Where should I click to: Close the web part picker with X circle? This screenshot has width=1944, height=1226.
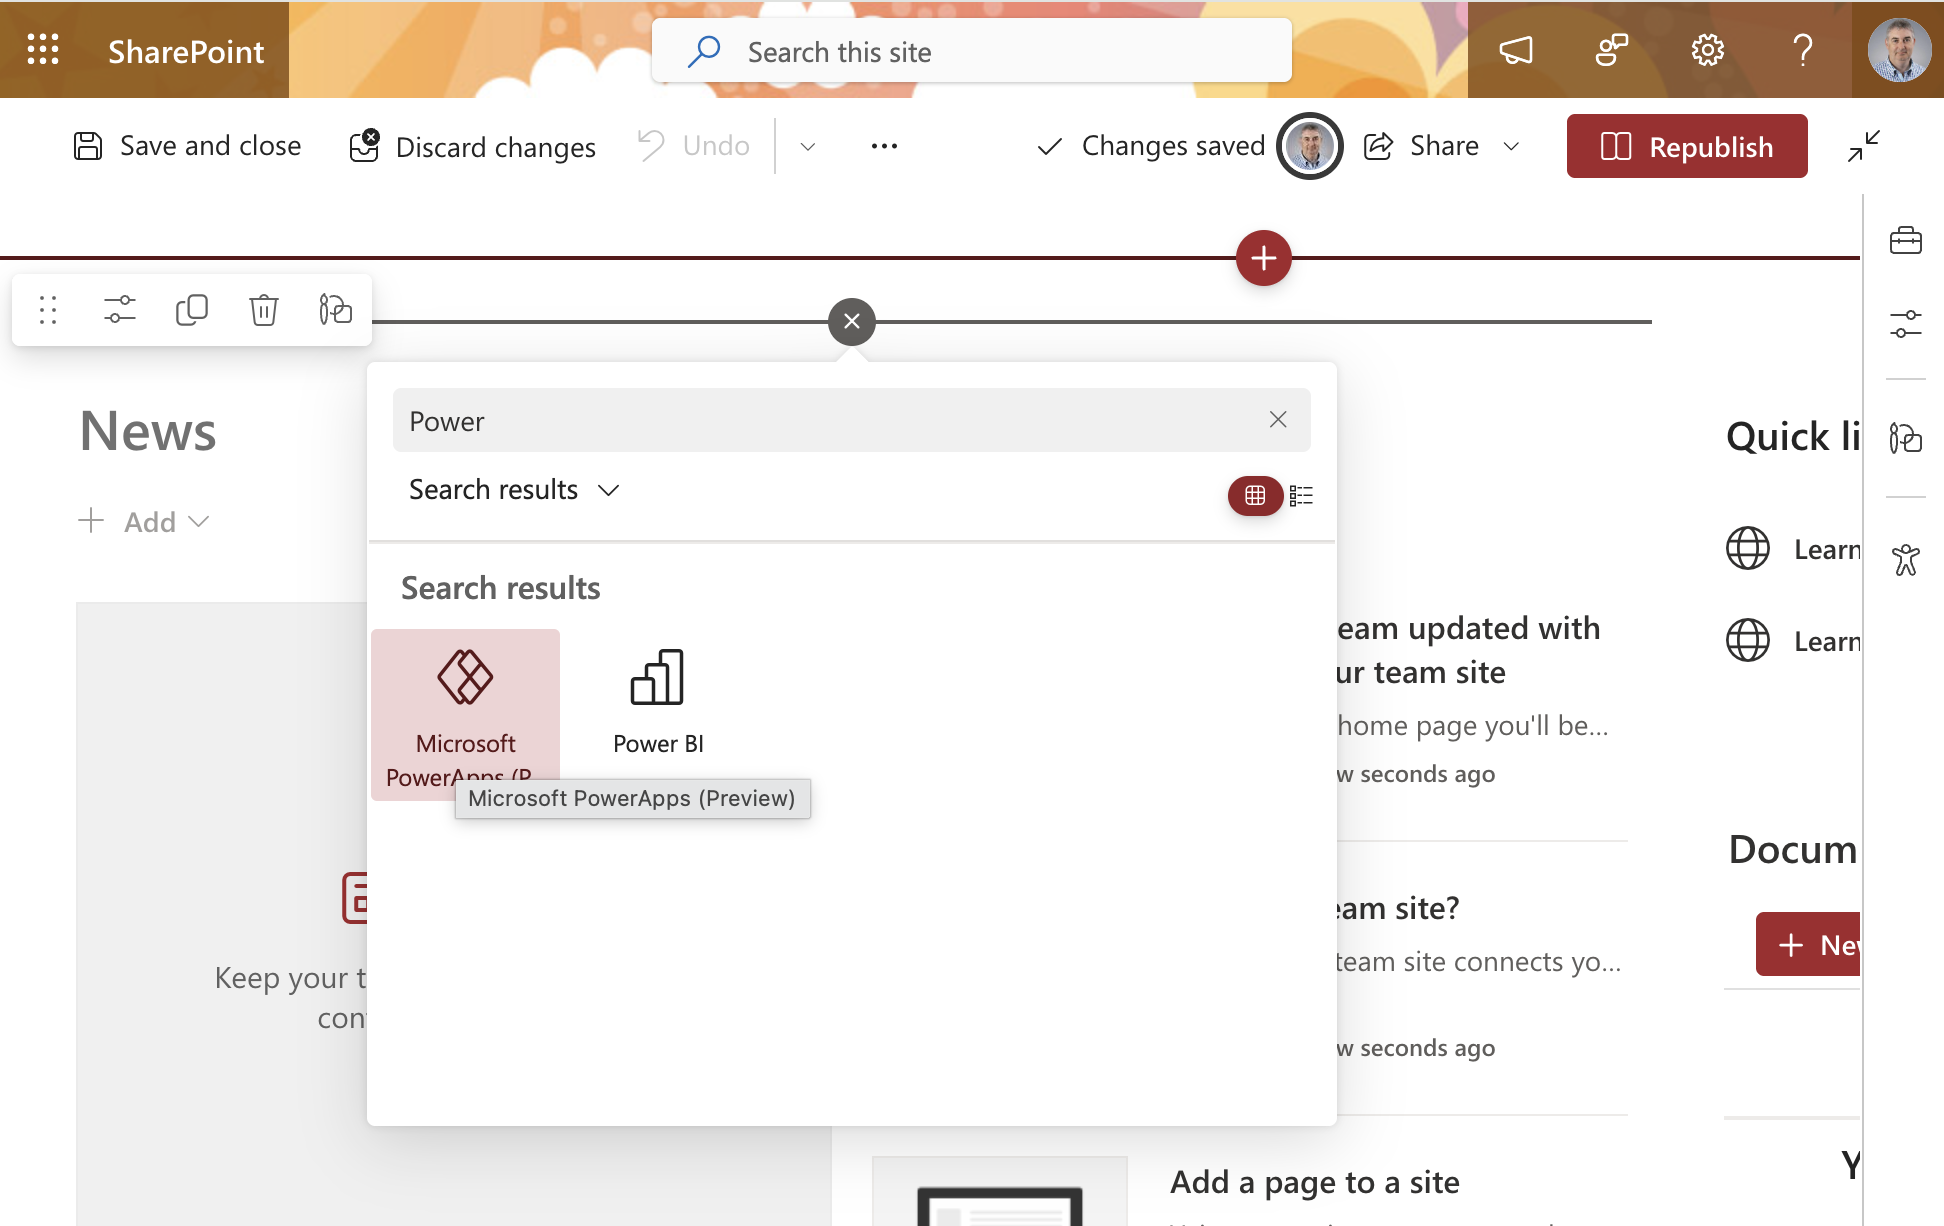point(852,322)
